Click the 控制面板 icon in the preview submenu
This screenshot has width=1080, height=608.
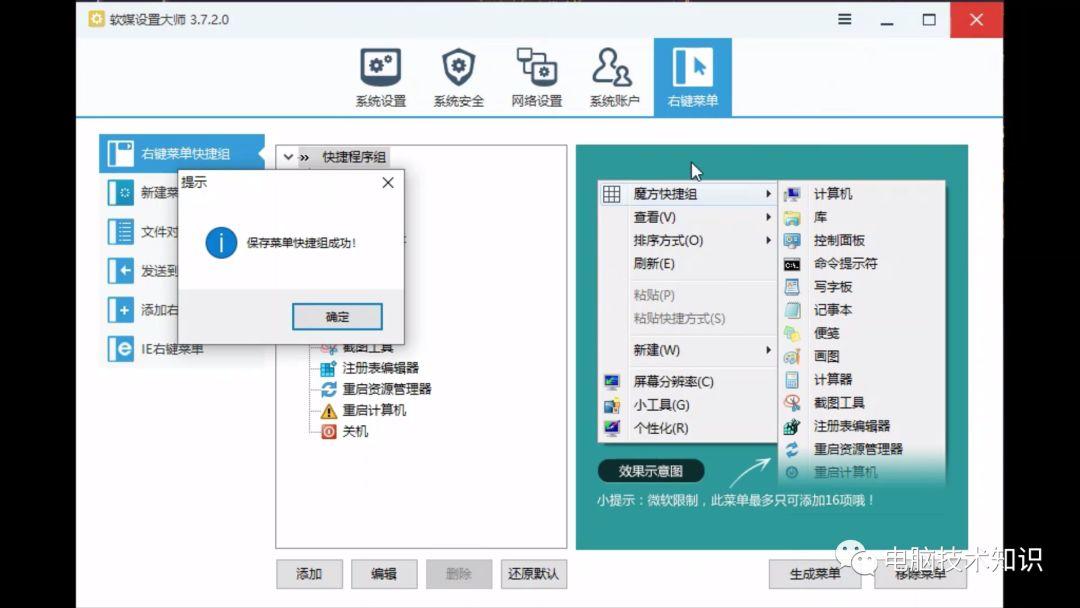[x=792, y=241]
